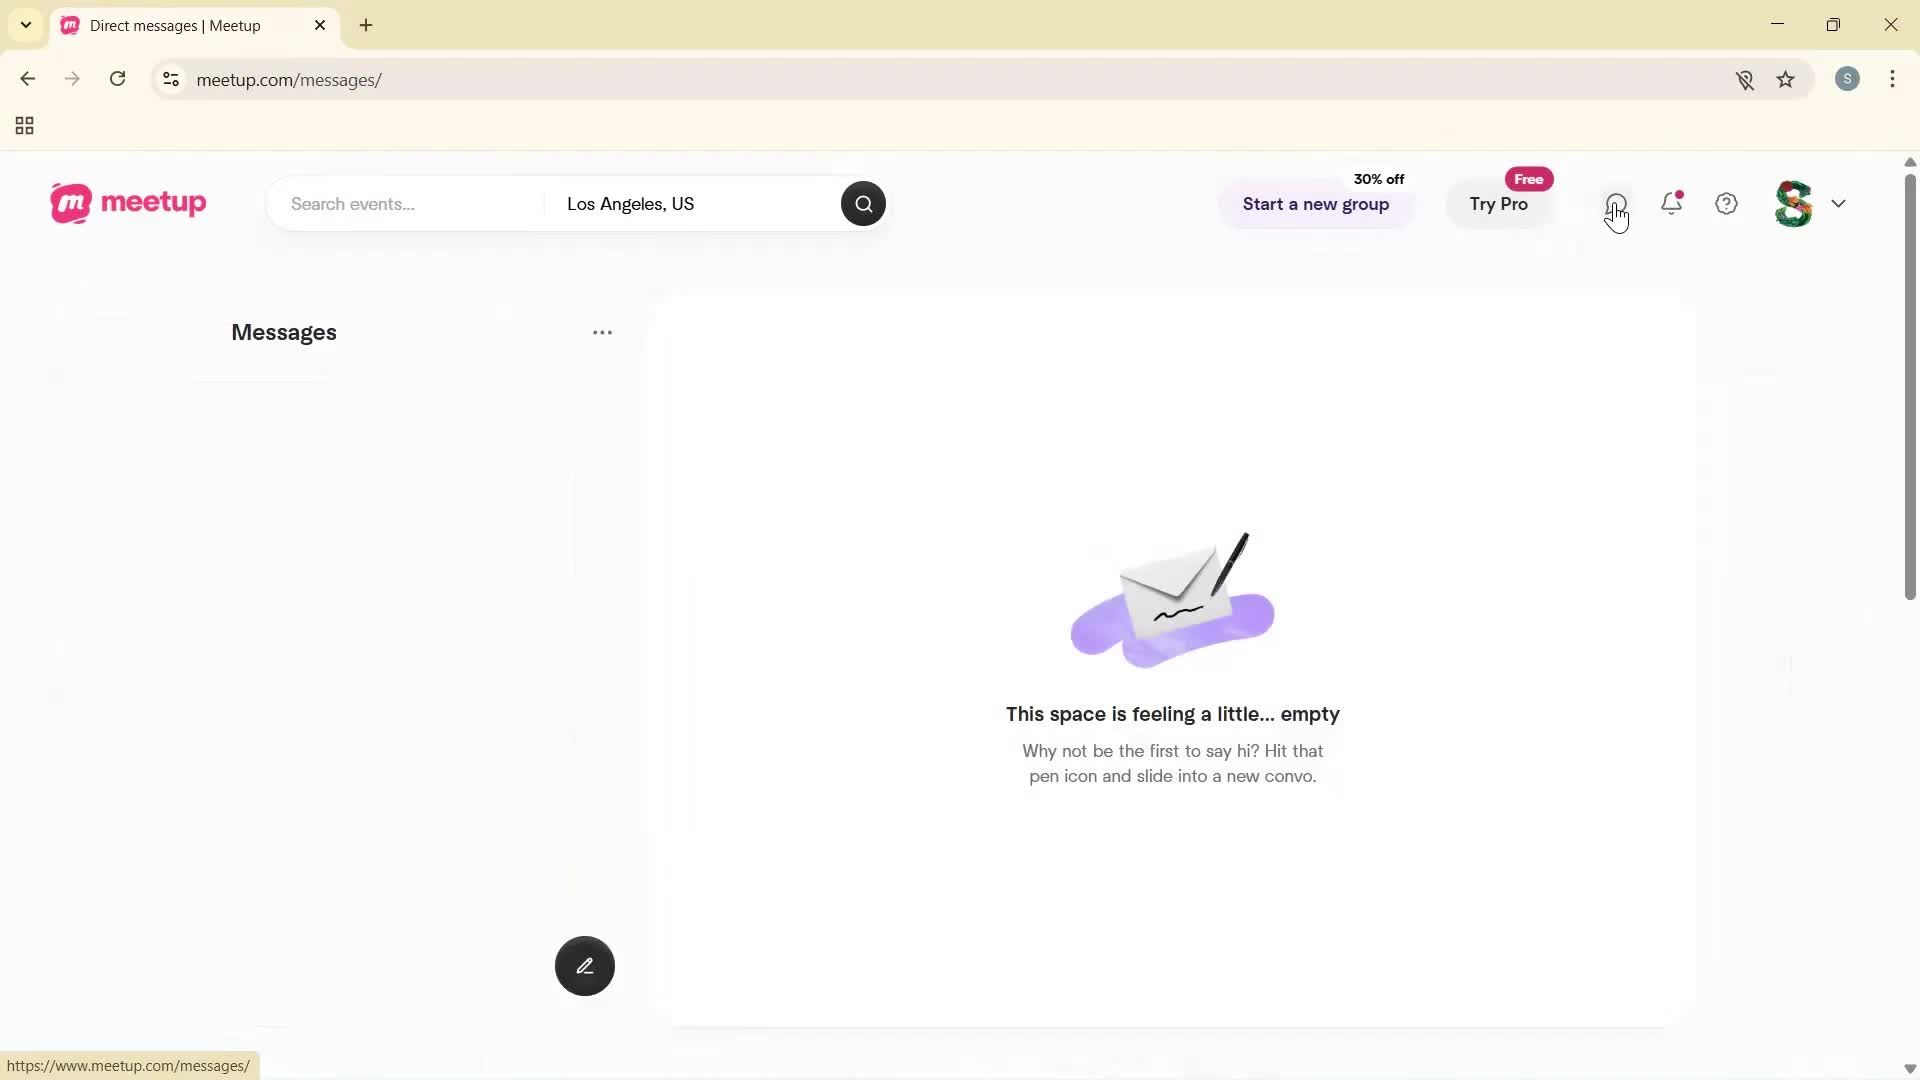This screenshot has width=1920, height=1080.
Task: Open the browser tab search dropdown
Action: [25, 24]
